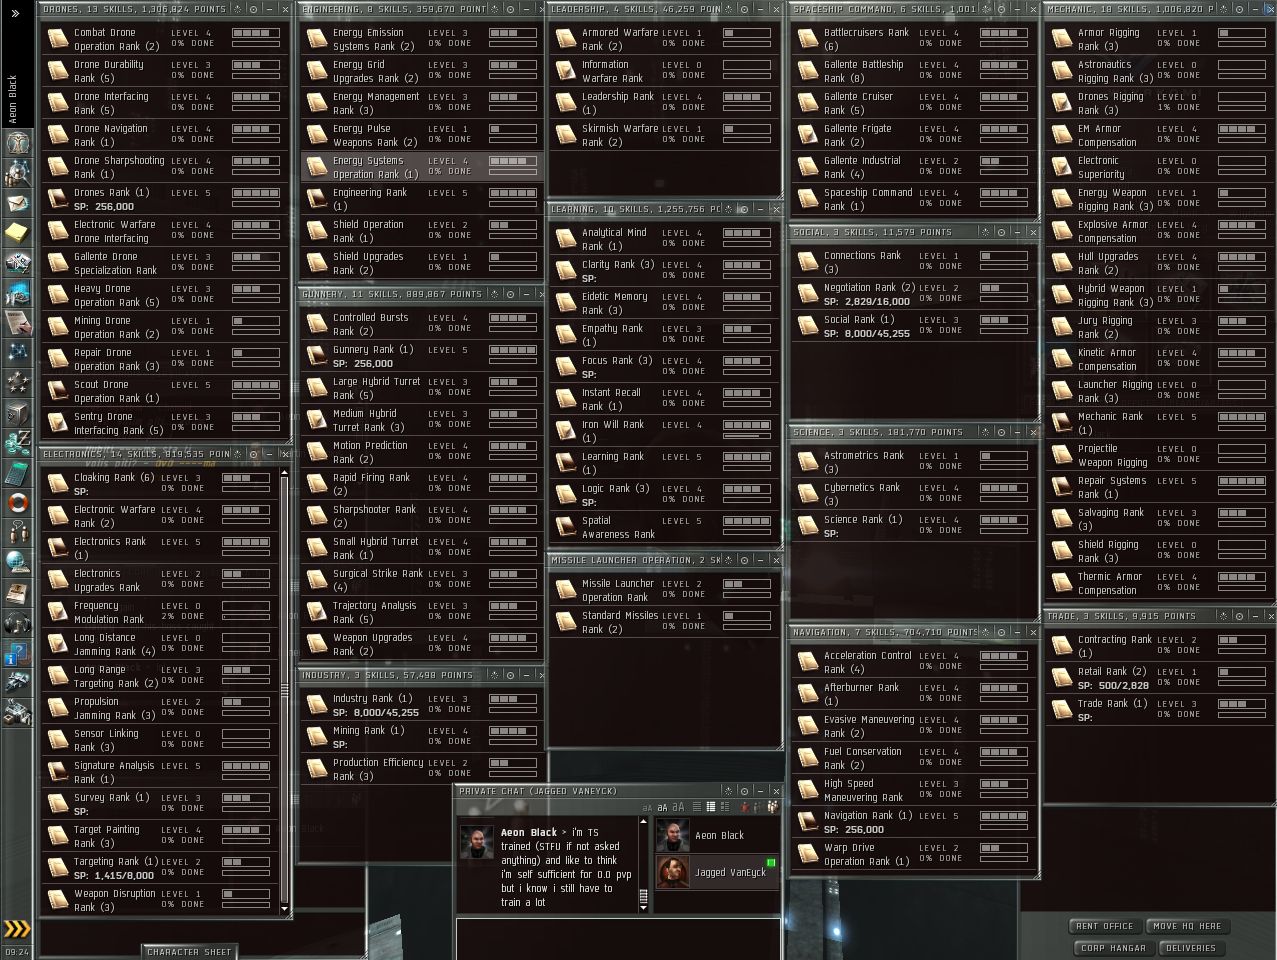Show the member list with portraits in chat
The height and width of the screenshot is (960, 1277).
774,806
